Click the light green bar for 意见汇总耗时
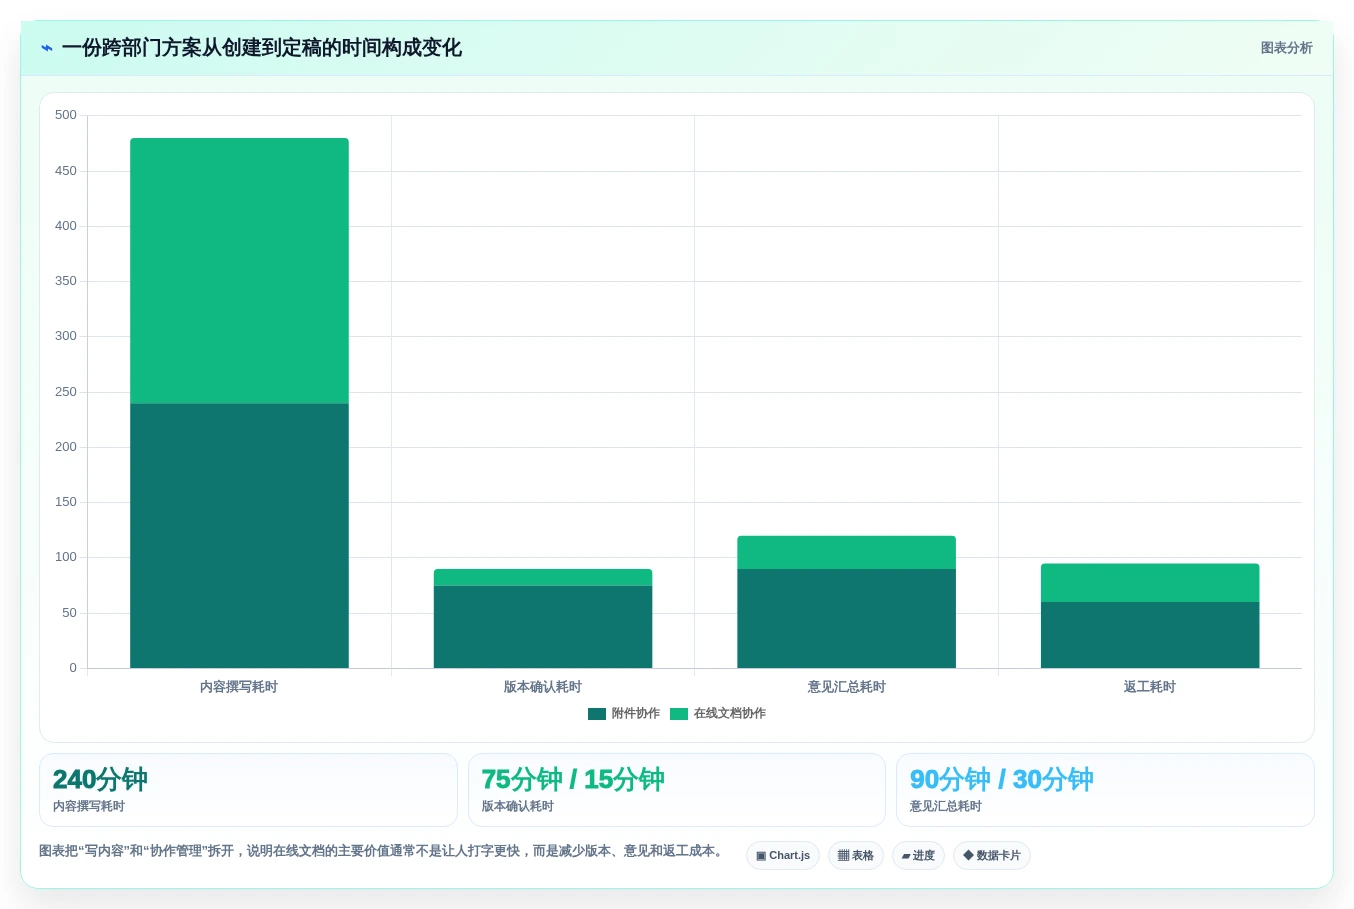Viewport: 1354px width, 909px height. (847, 553)
